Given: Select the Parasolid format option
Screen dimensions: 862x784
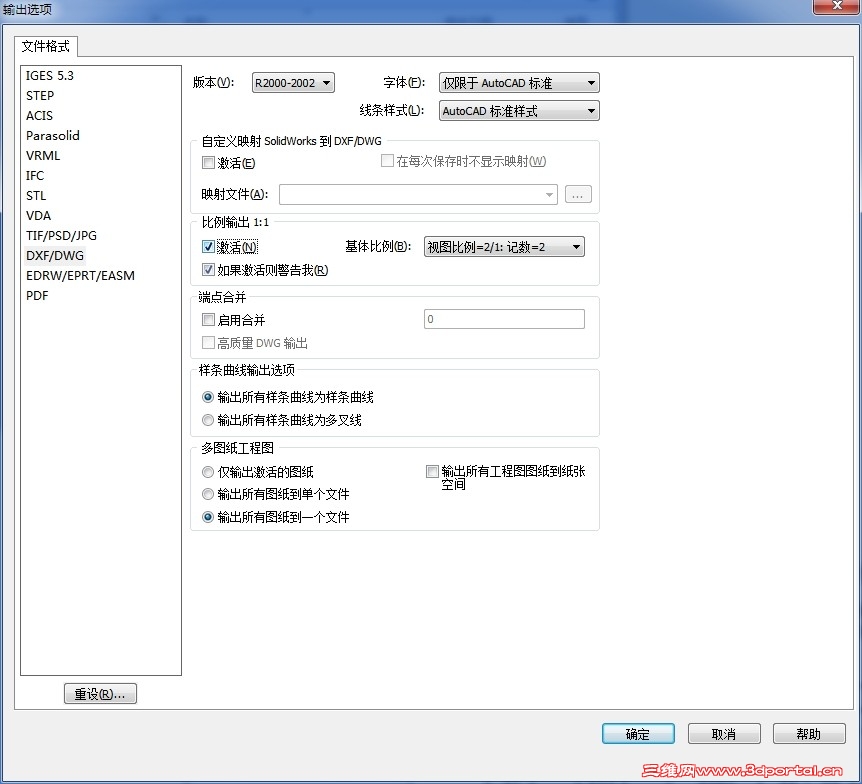Looking at the screenshot, I should point(52,135).
